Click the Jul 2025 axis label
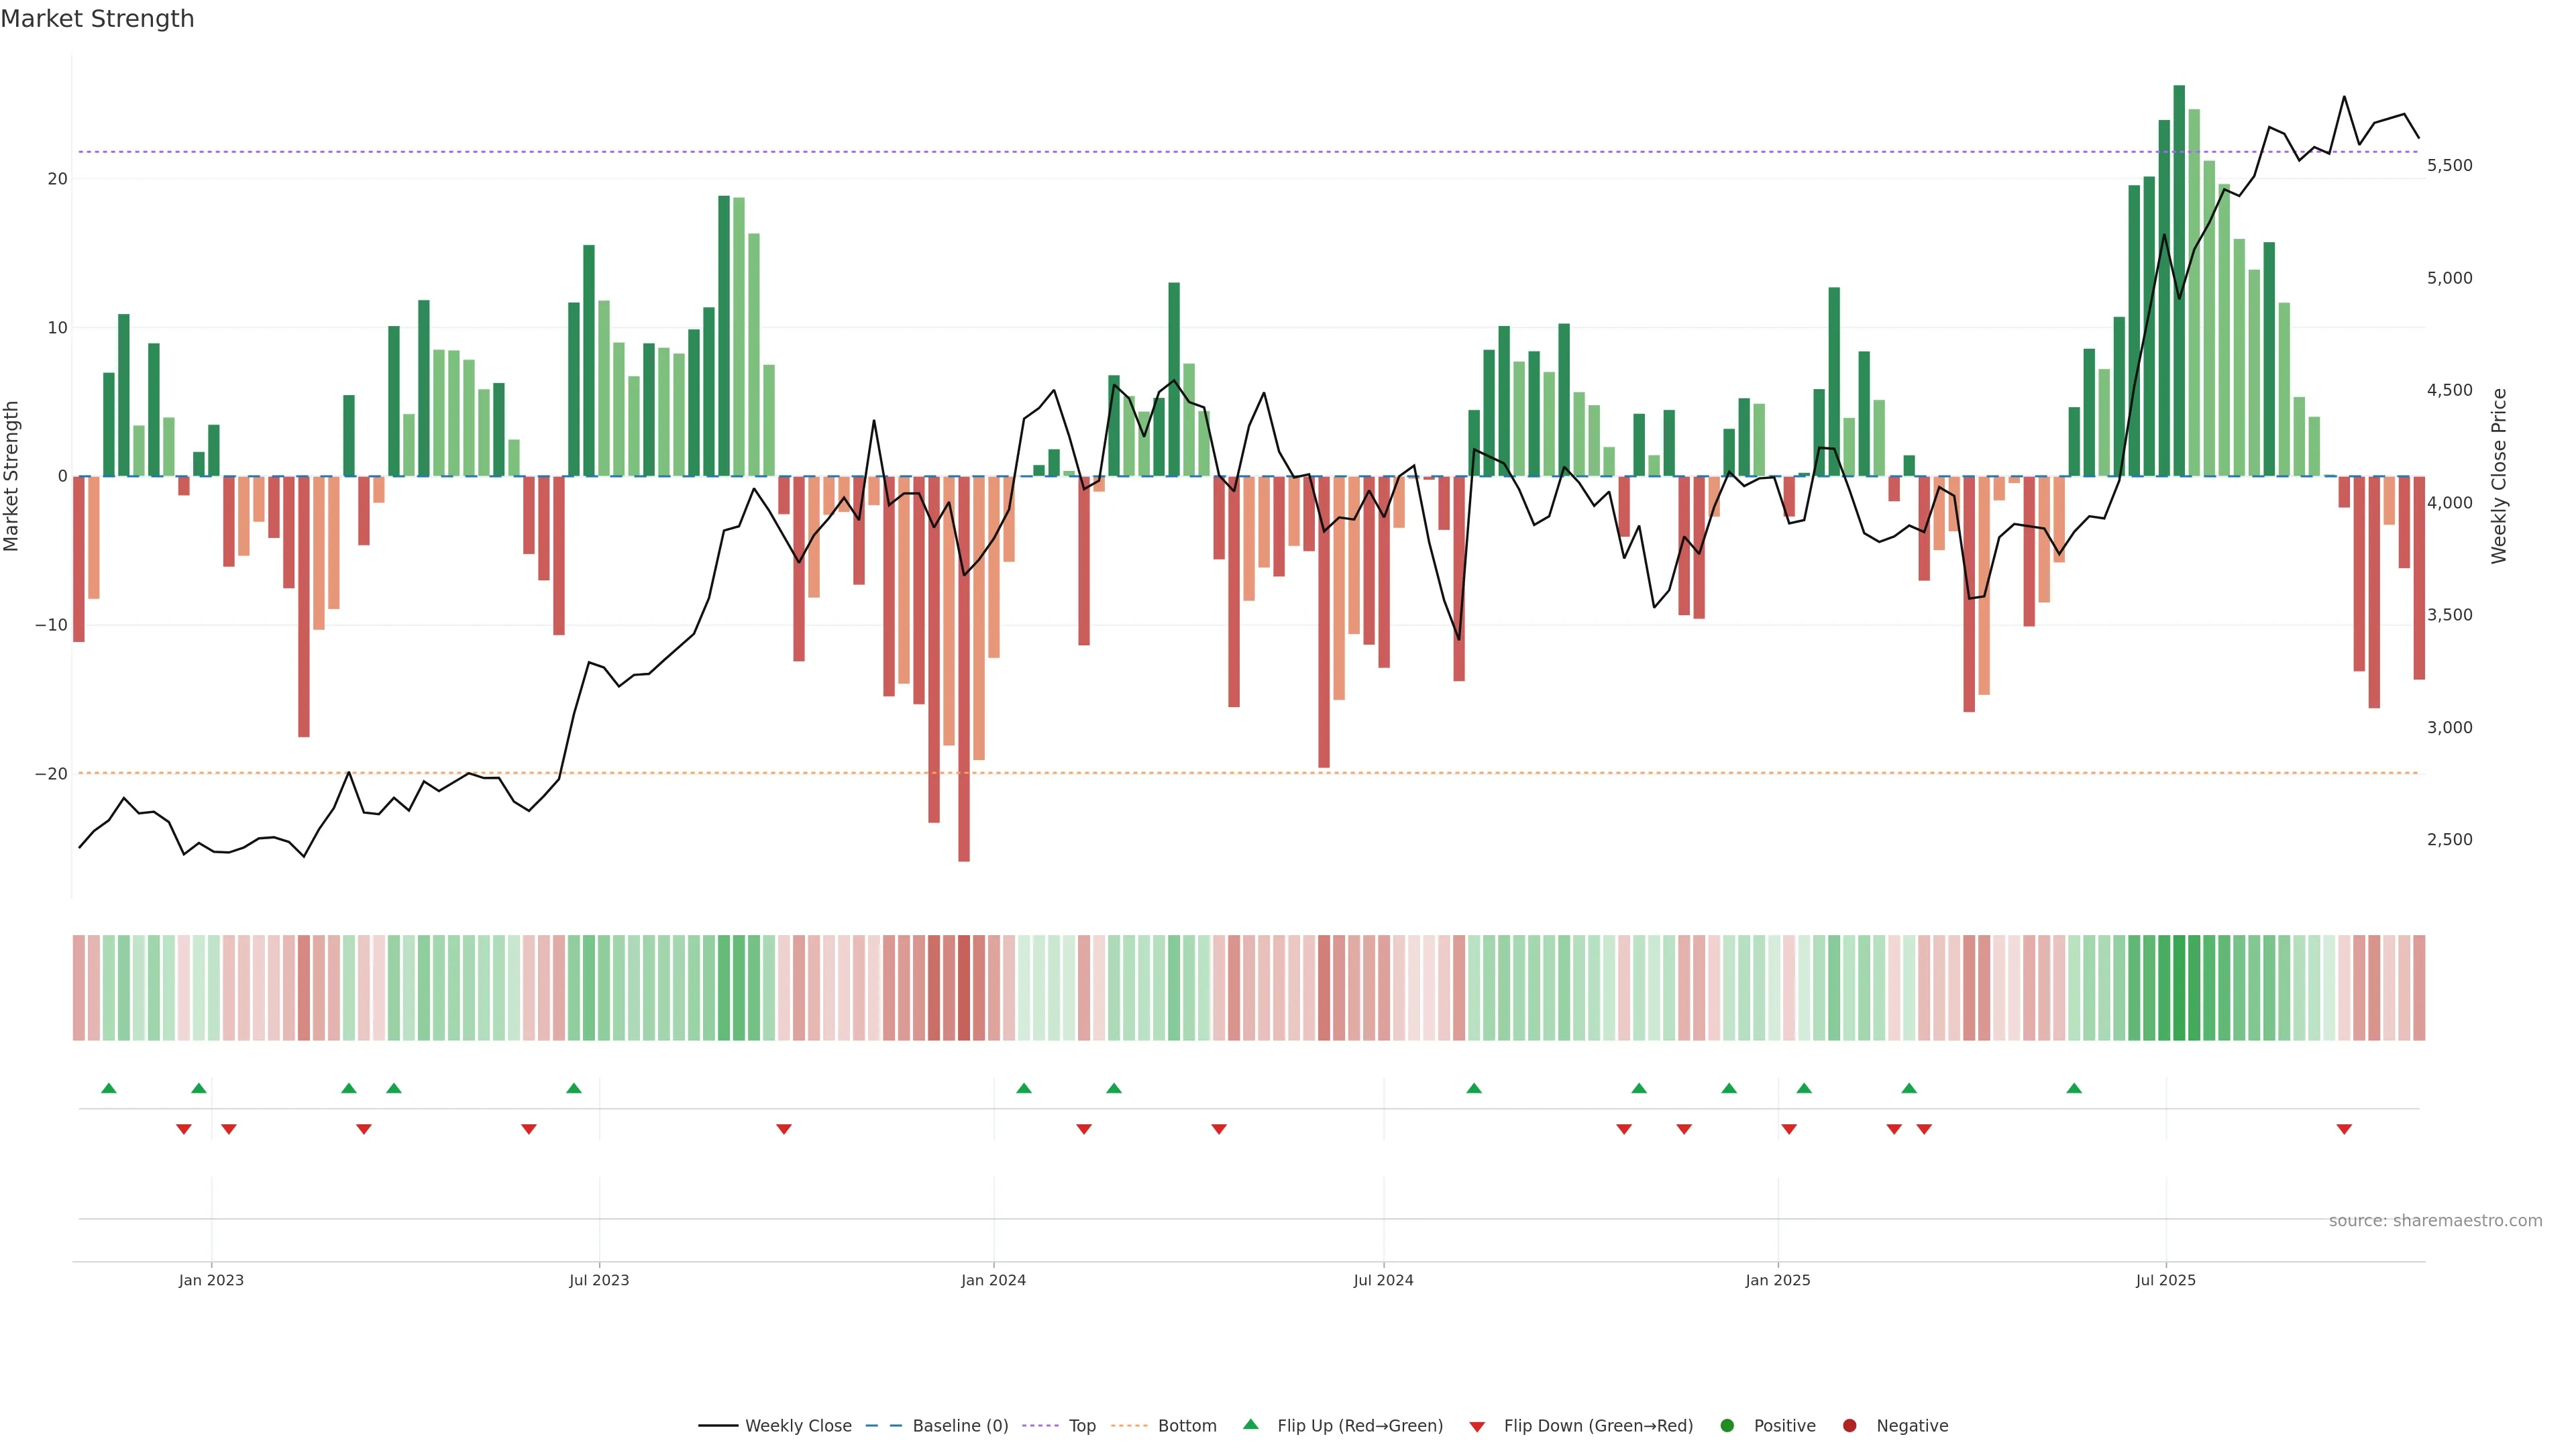 [x=2165, y=1280]
